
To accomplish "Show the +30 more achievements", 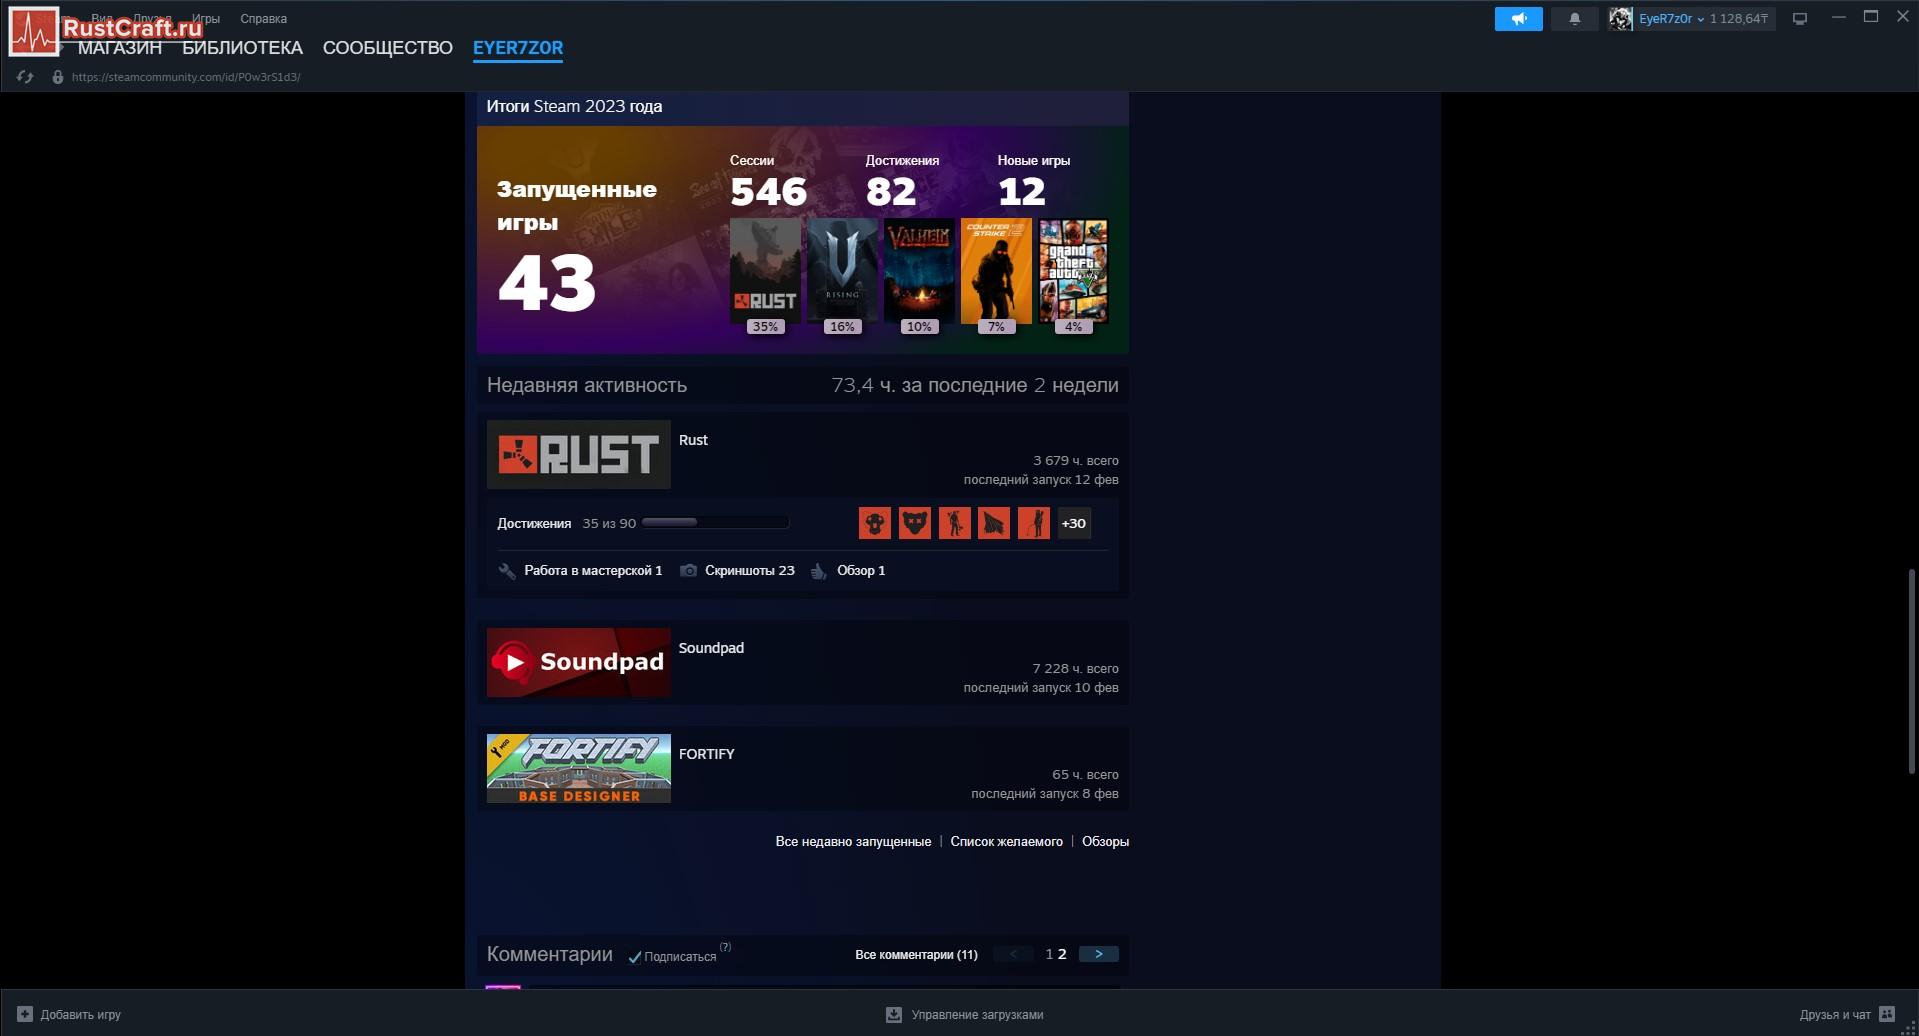I will tap(1074, 523).
